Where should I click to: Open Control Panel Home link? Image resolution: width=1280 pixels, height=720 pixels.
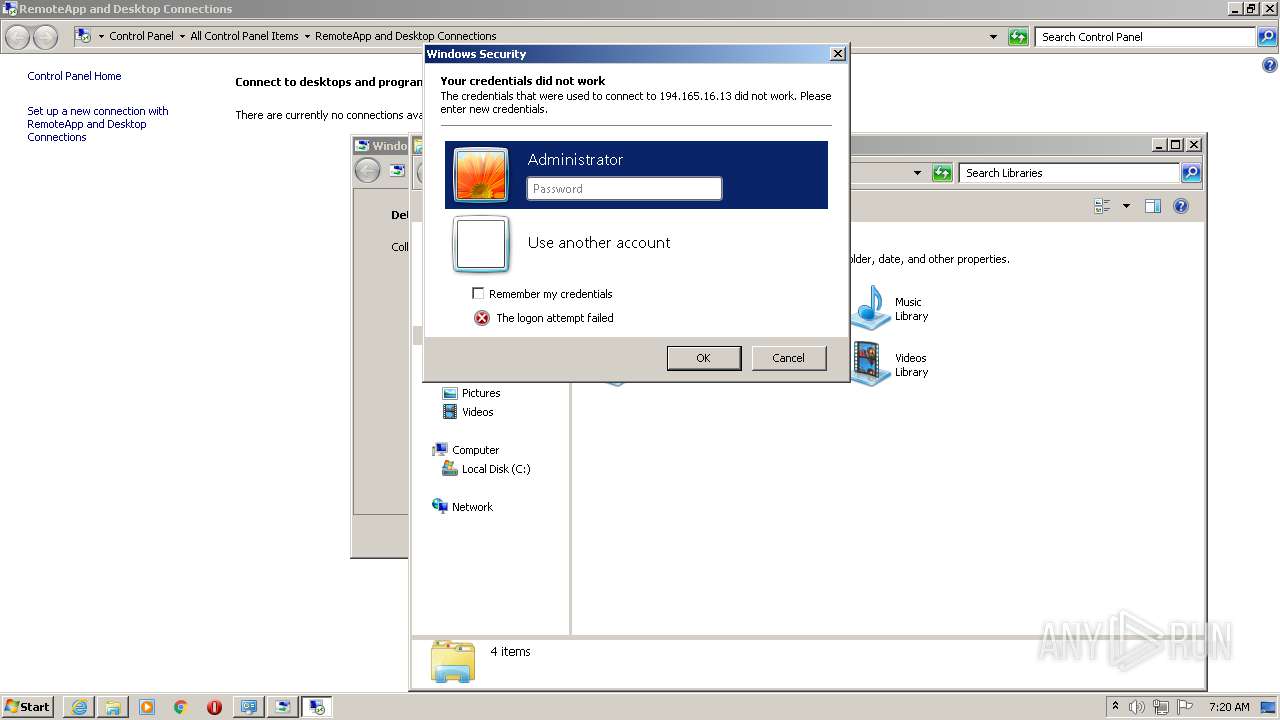pos(74,76)
